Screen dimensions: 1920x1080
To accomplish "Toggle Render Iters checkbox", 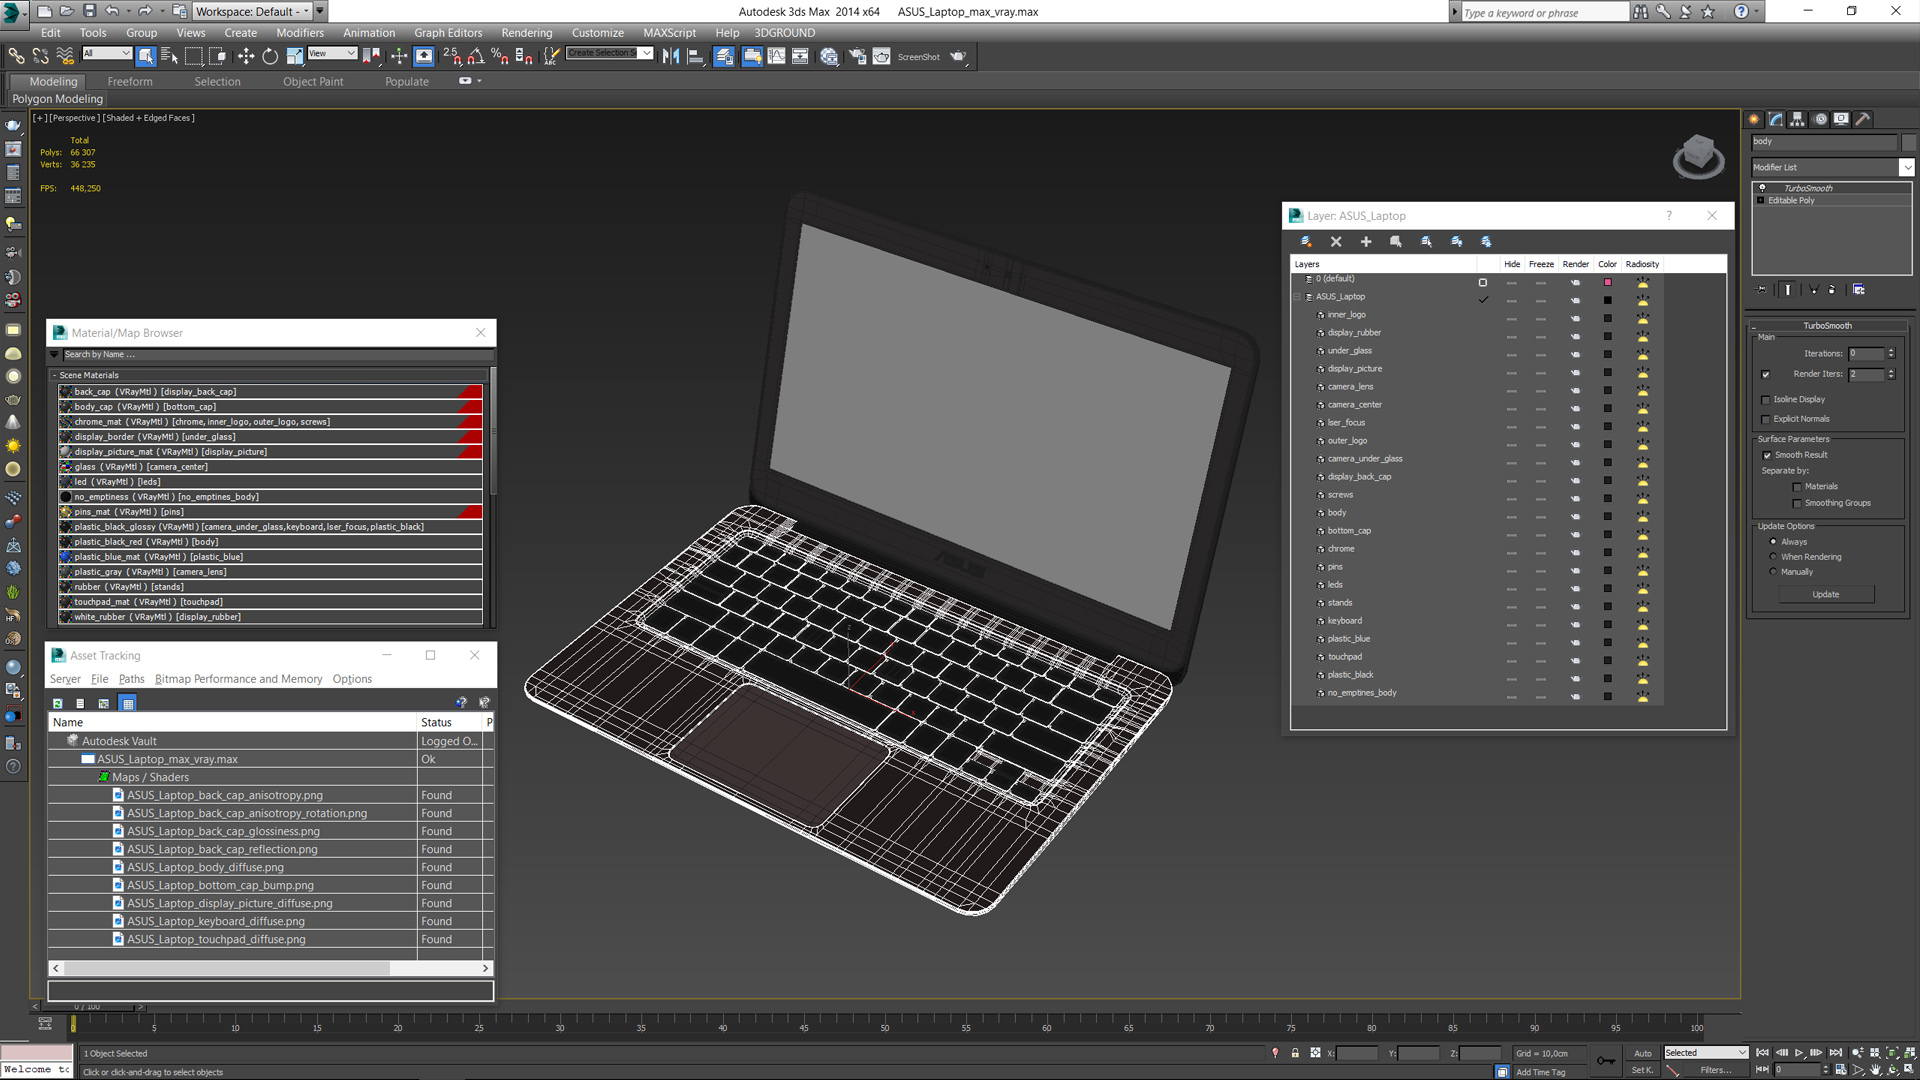I will [x=1766, y=375].
